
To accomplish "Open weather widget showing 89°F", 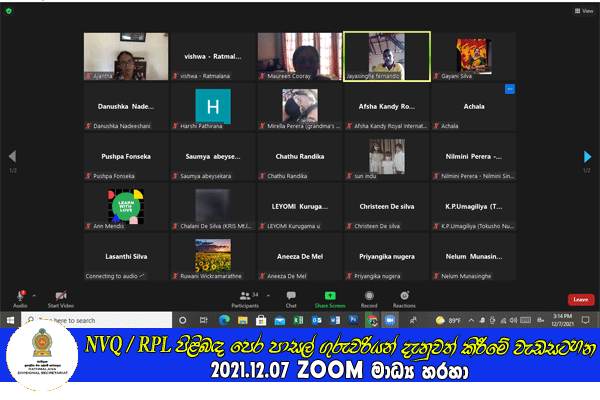I will click(448, 320).
